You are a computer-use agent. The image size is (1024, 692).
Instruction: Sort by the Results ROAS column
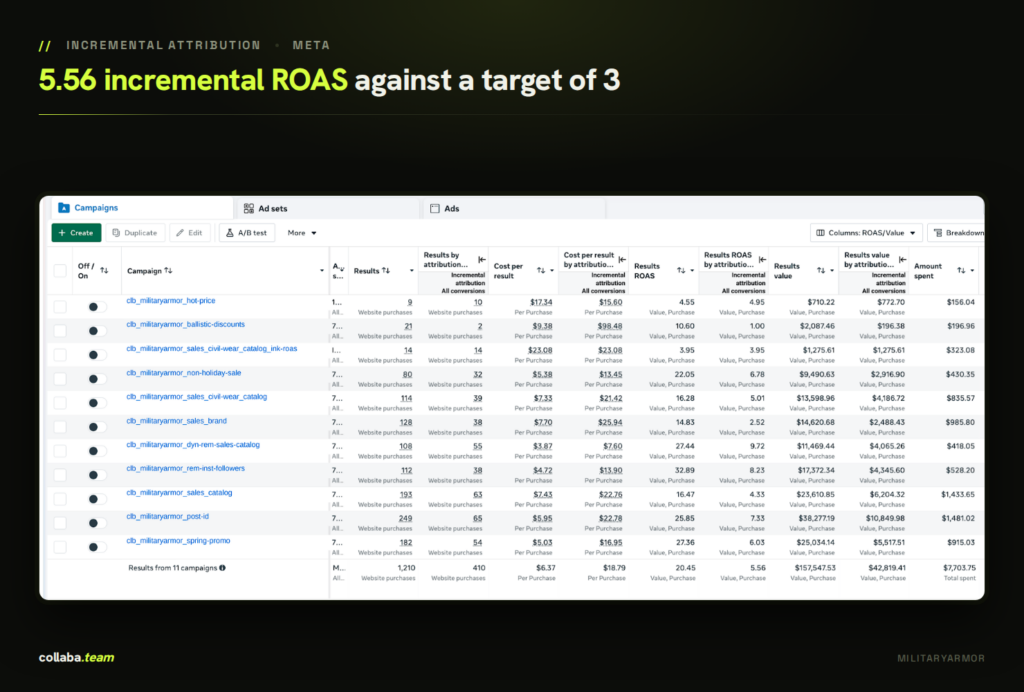[681, 270]
